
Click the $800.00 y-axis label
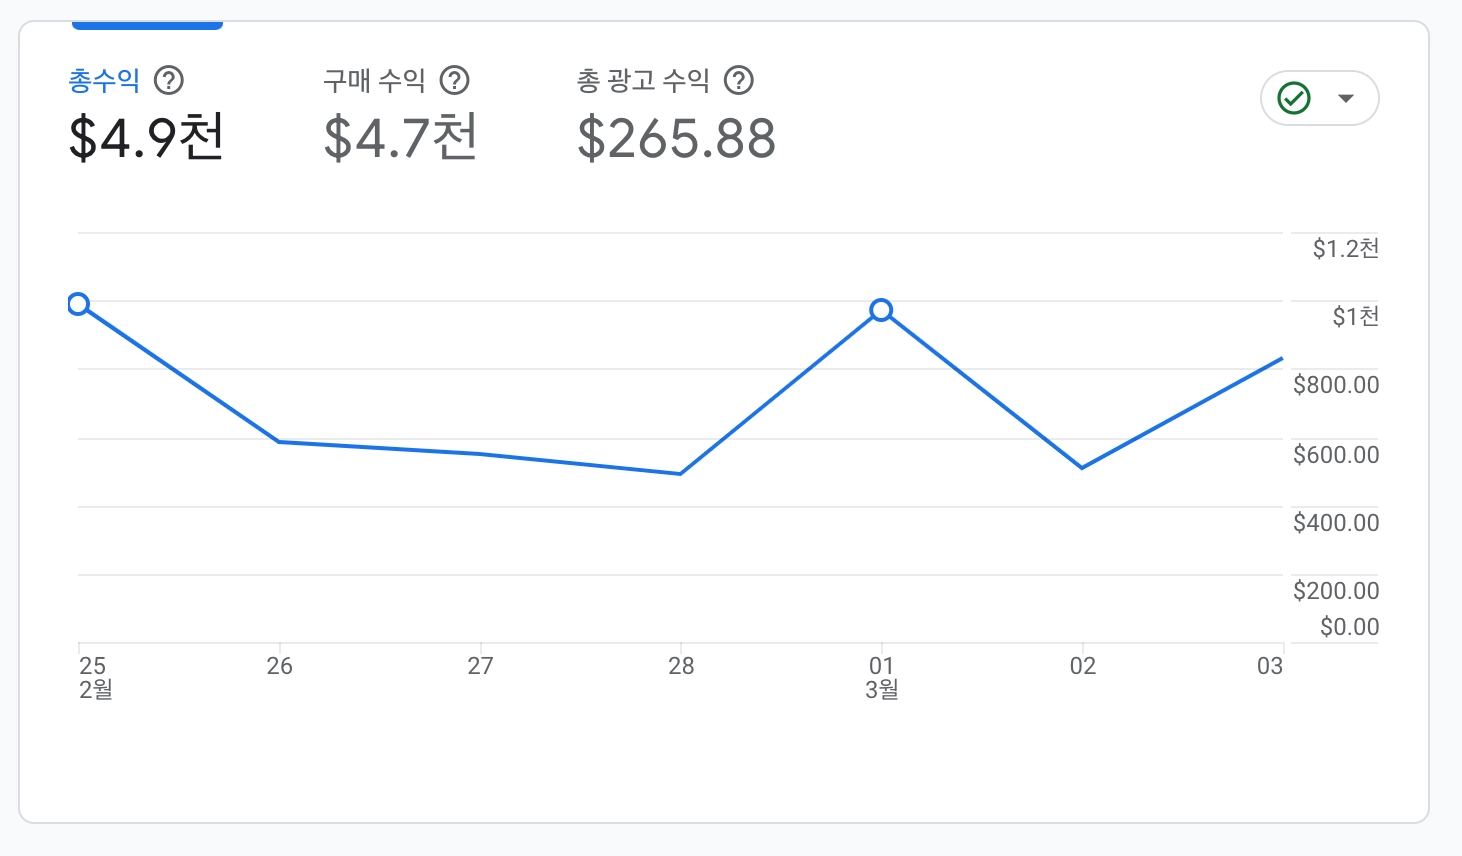tap(1335, 385)
